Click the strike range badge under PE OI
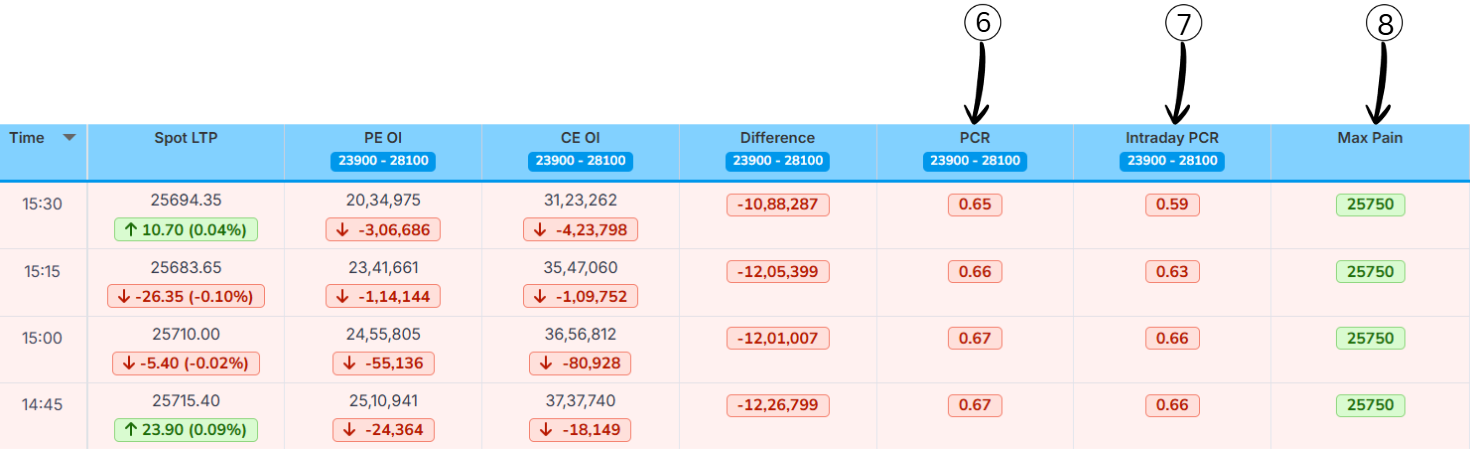 pos(383,161)
